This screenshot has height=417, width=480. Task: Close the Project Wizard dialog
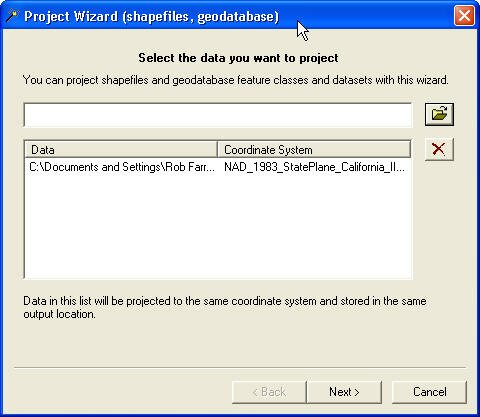[464, 15]
